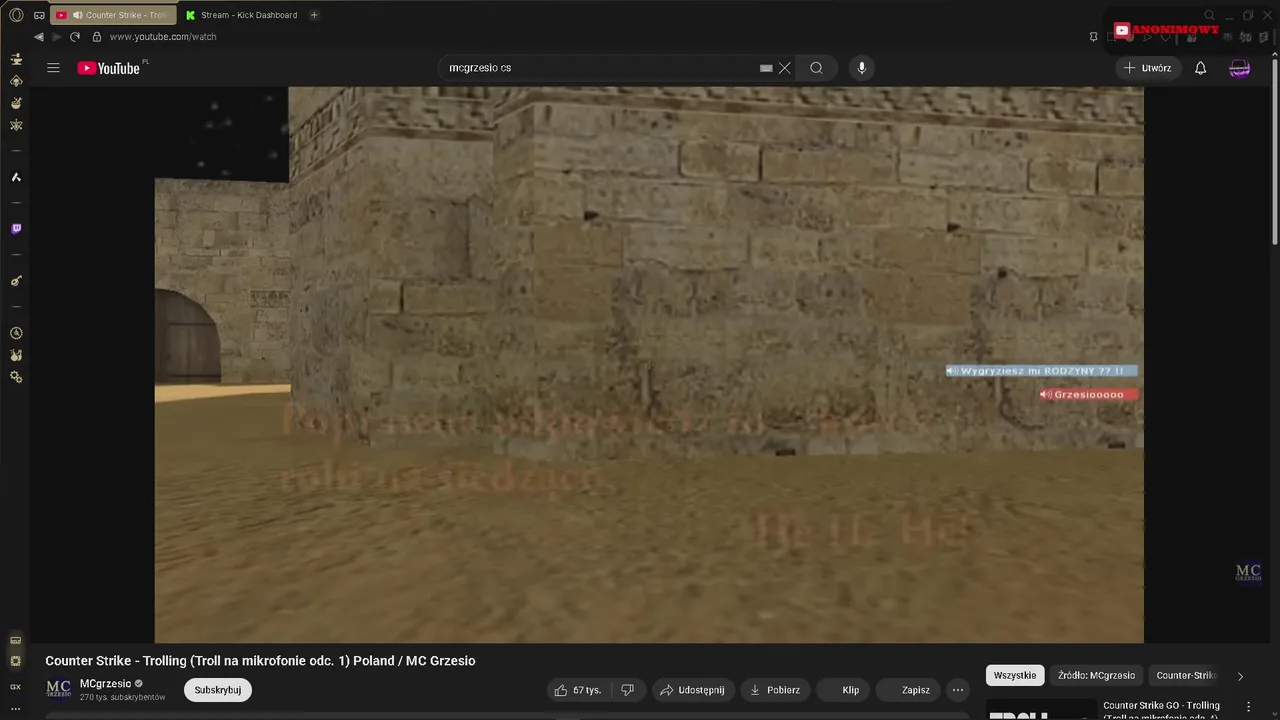Image resolution: width=1280 pixels, height=720 pixels.
Task: Subscribe with the Subskrybuj button
Action: coord(218,690)
